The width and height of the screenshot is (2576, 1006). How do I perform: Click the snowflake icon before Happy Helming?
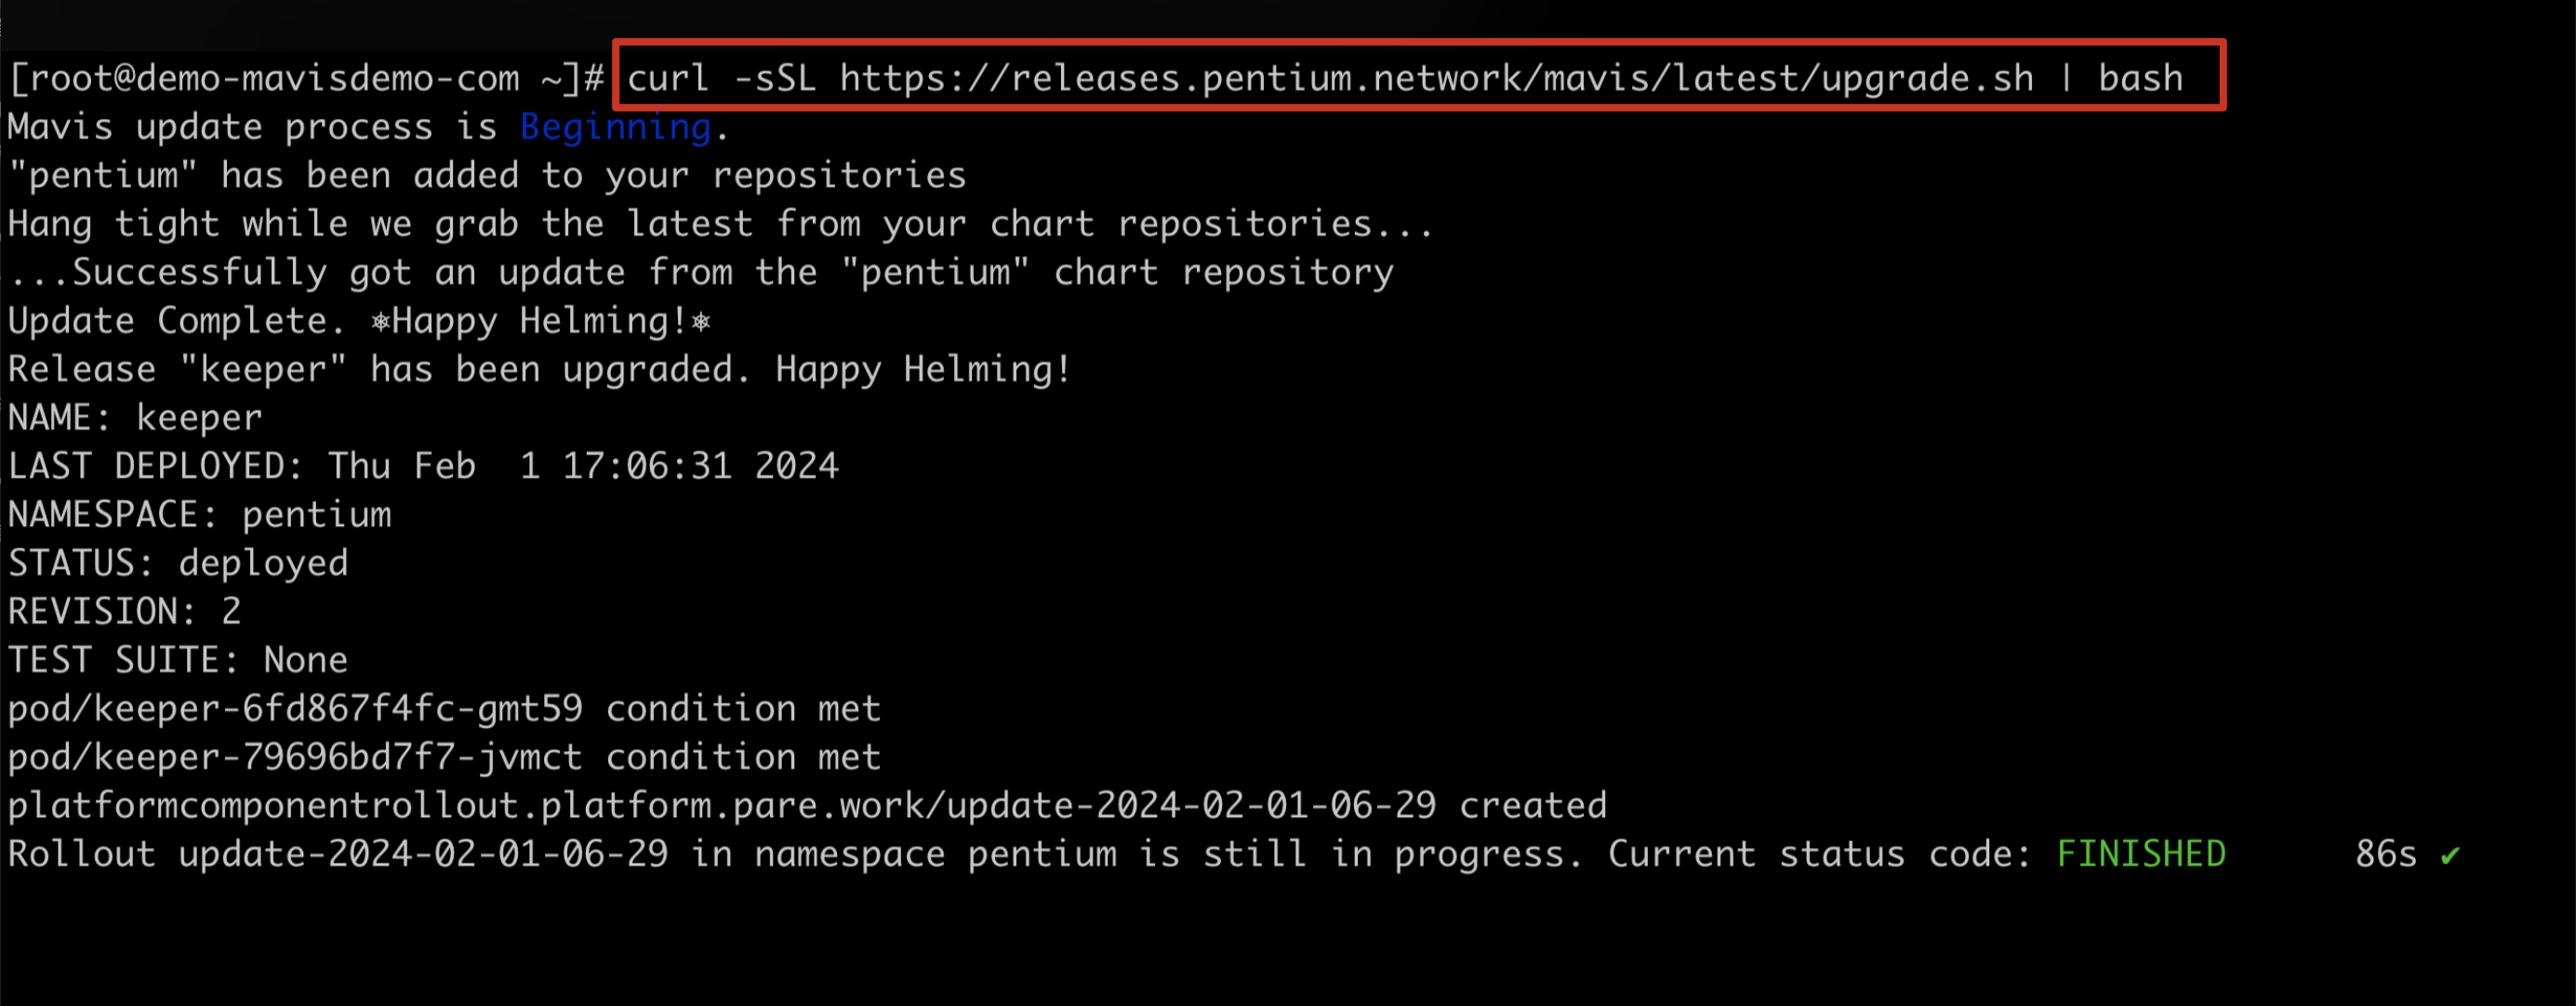[380, 322]
